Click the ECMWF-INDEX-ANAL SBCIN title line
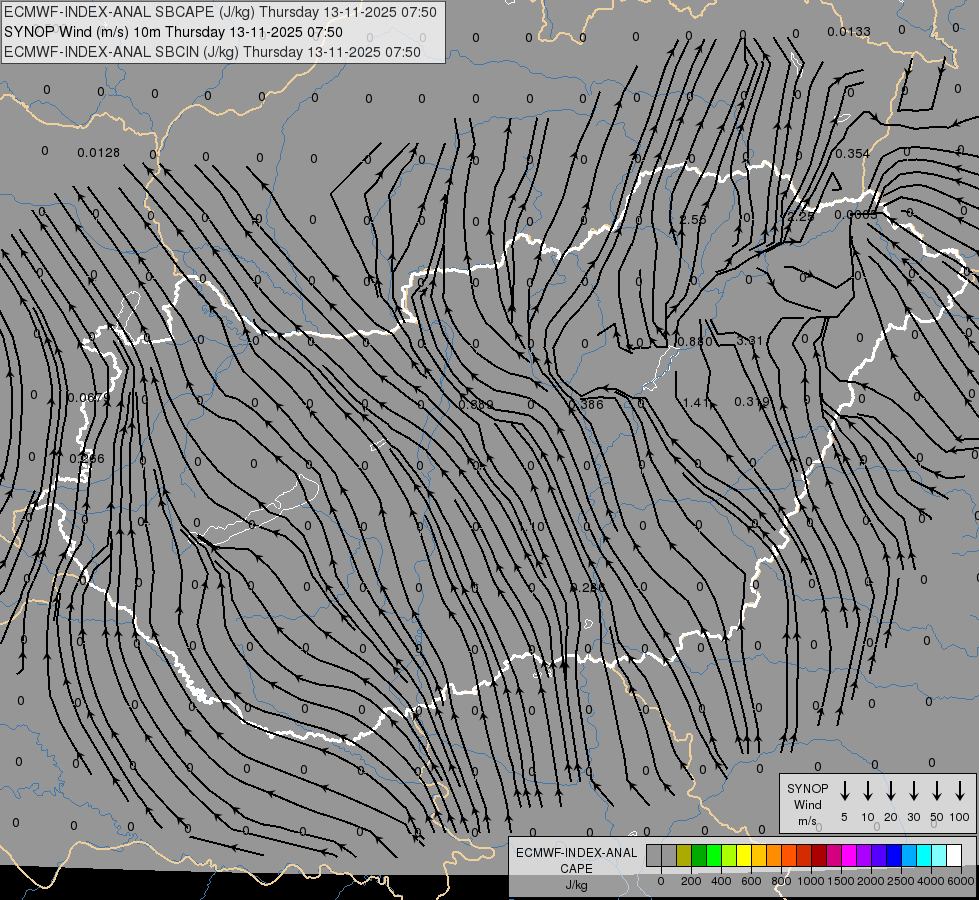 [212, 52]
